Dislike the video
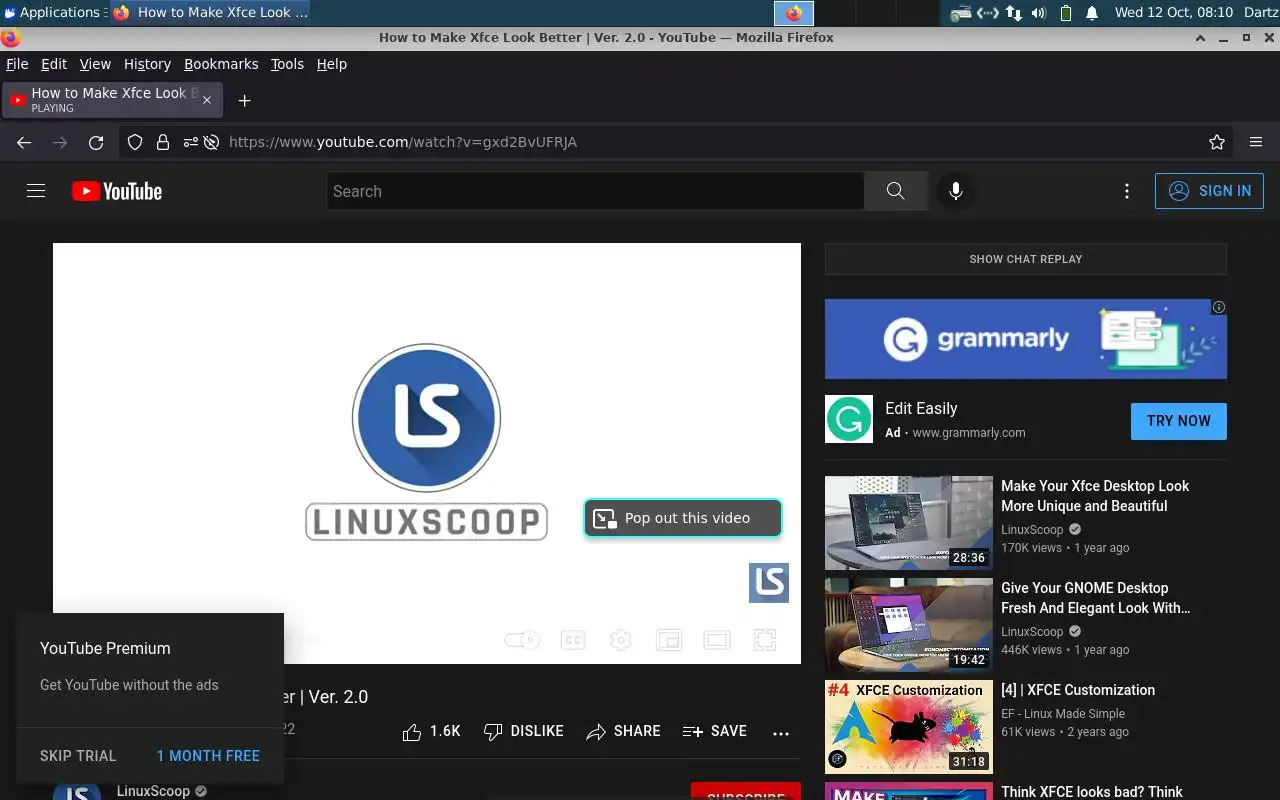 coord(523,731)
